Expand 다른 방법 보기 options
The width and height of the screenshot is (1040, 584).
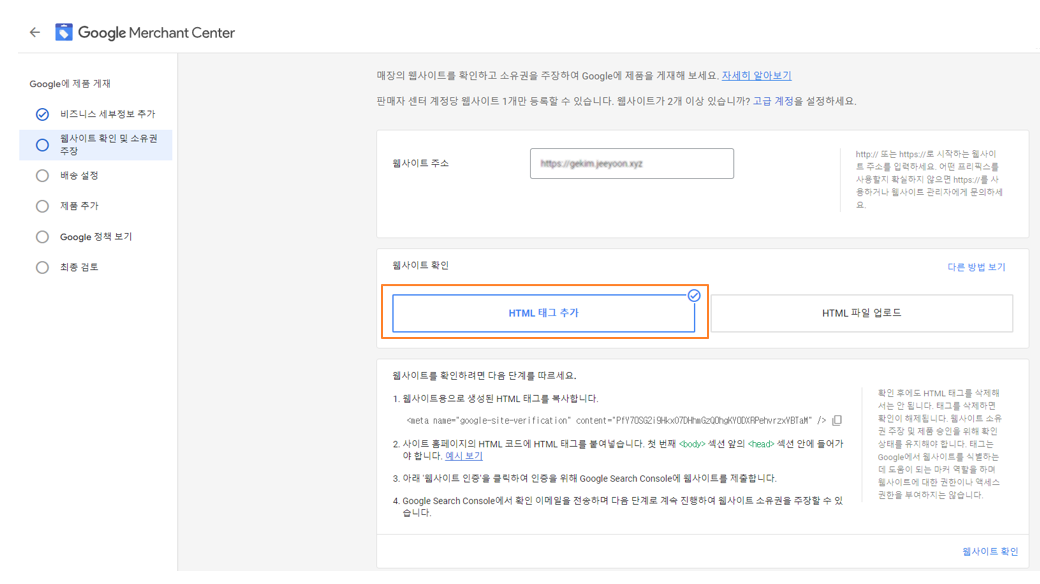point(976,267)
